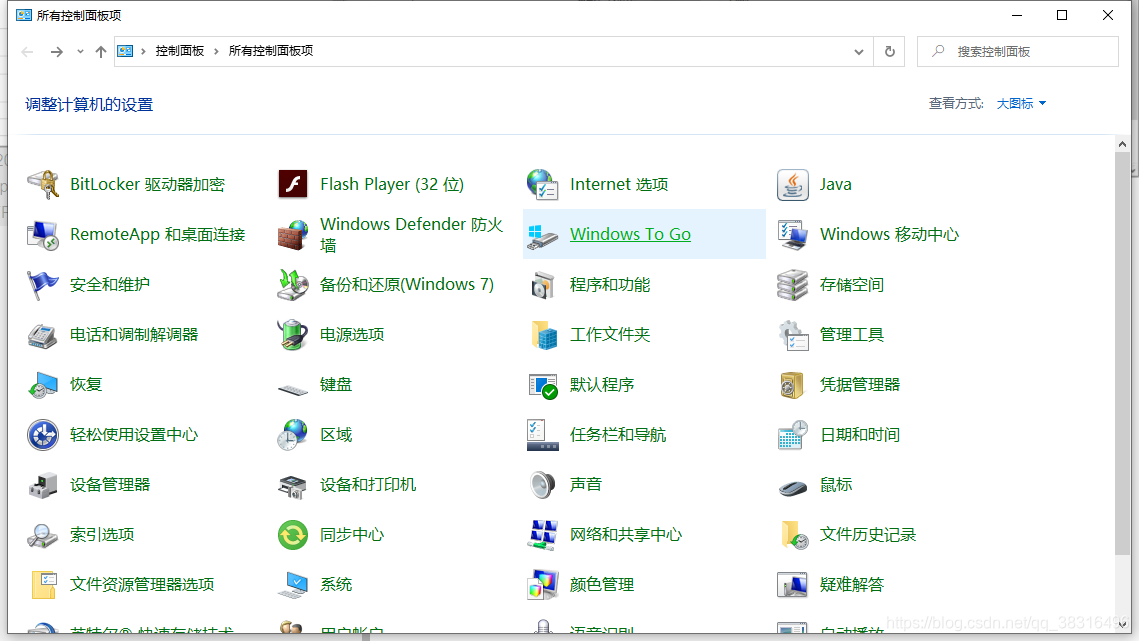Open 键盘 keyboard icon
The width and height of the screenshot is (1139, 641).
293,389
